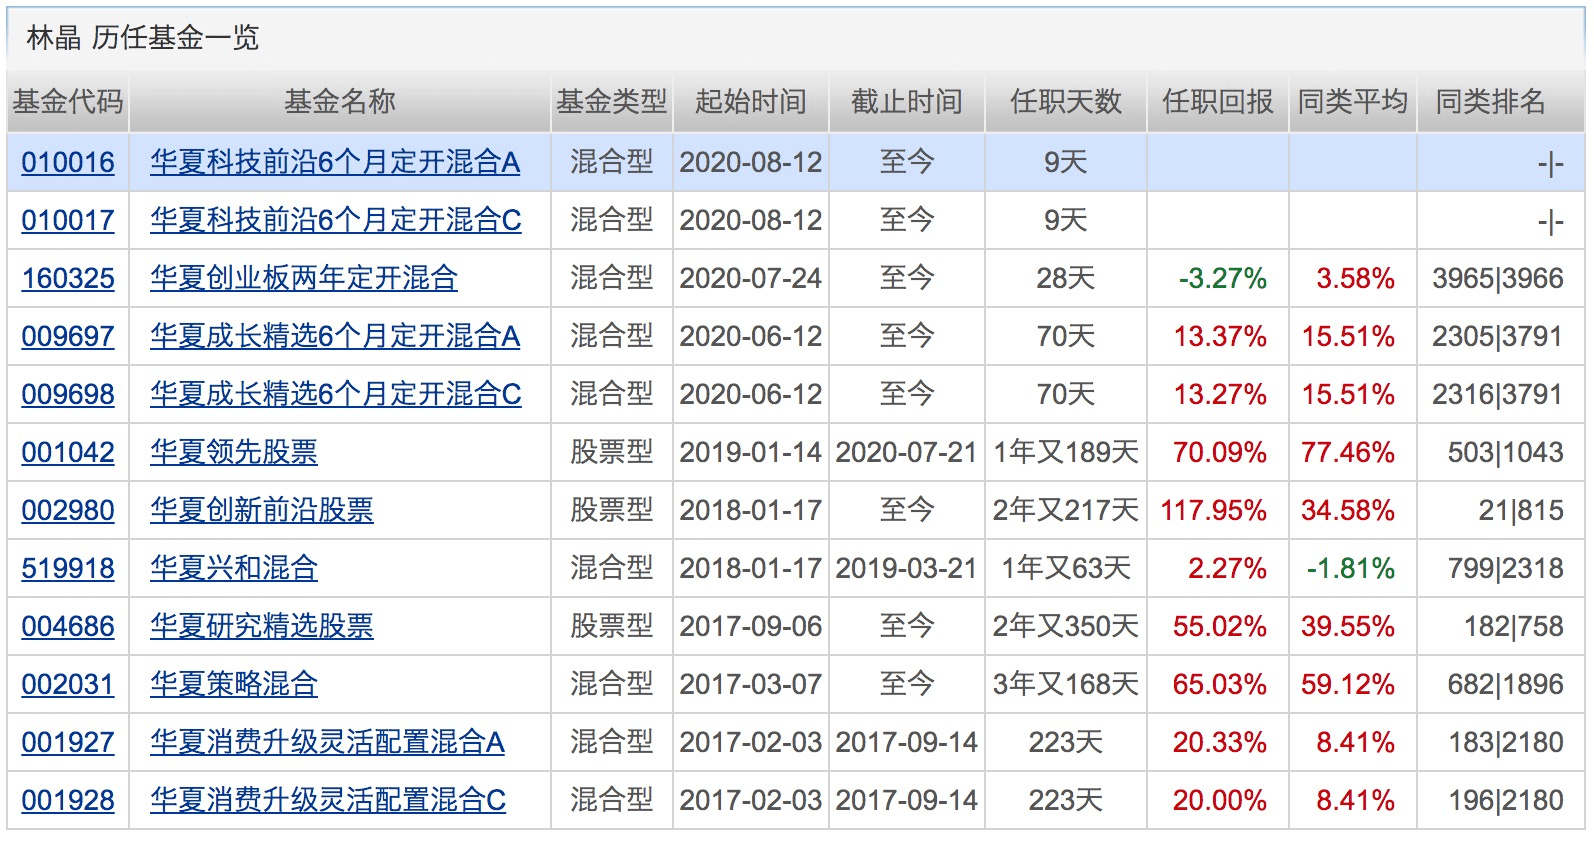The image size is (1594, 844).
Task: Open fund code link 160325
Action: (x=68, y=278)
